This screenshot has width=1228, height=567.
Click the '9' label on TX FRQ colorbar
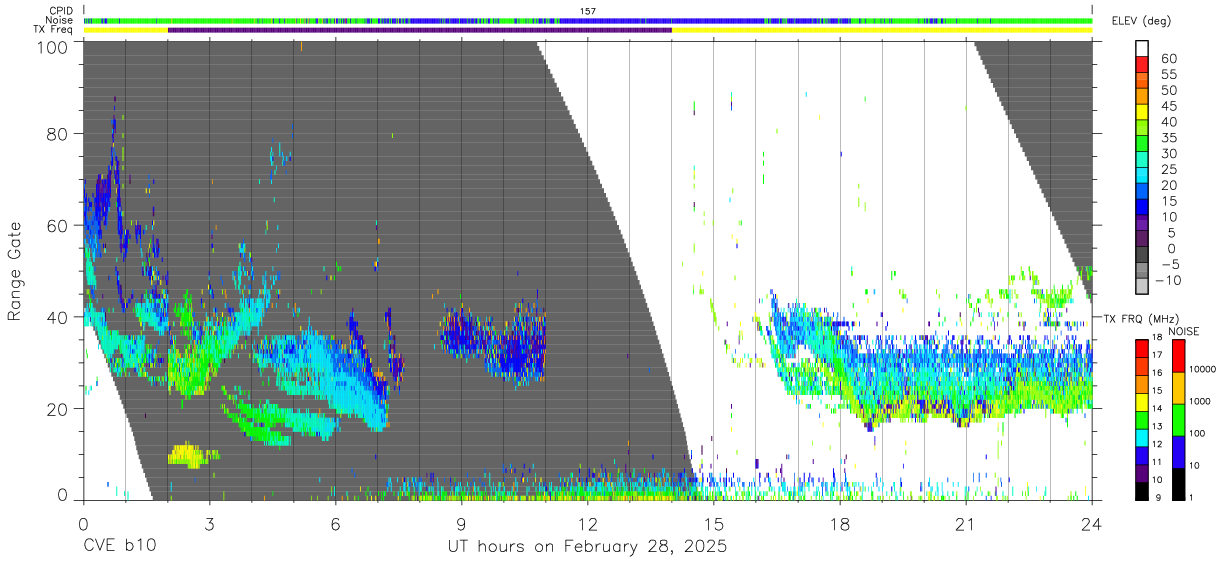[1160, 499]
